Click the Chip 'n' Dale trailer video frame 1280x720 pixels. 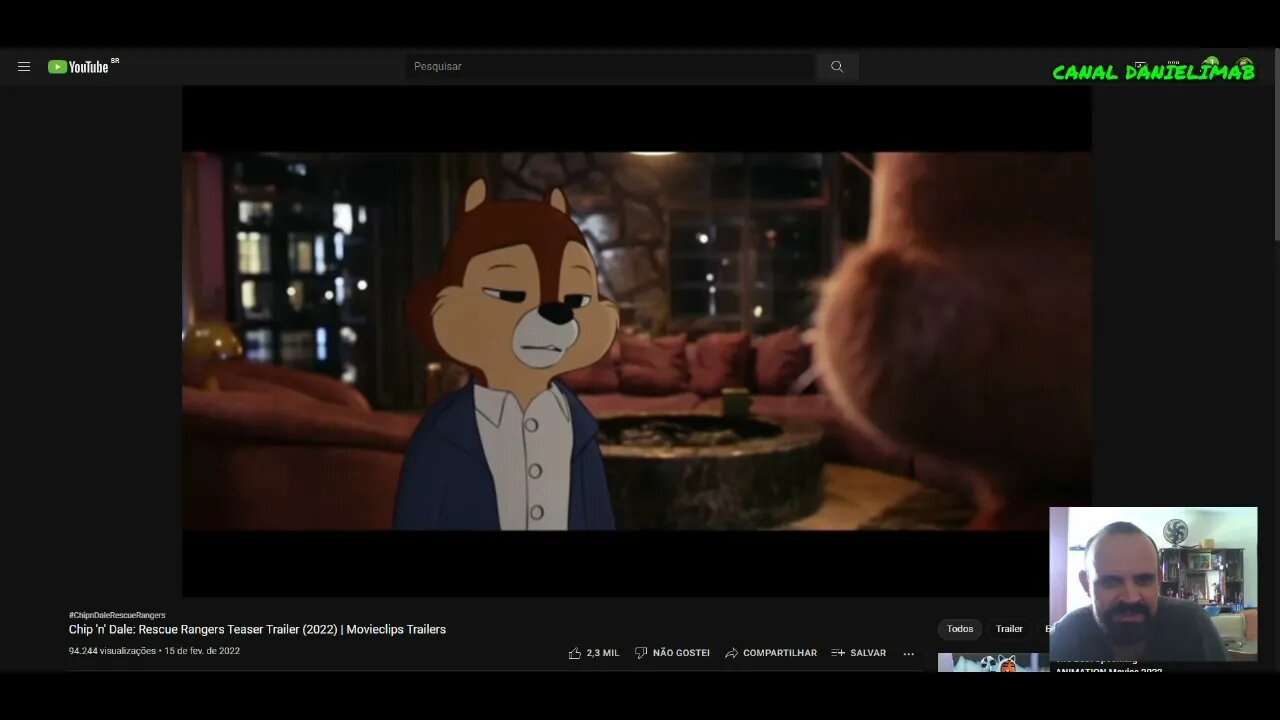tap(636, 341)
